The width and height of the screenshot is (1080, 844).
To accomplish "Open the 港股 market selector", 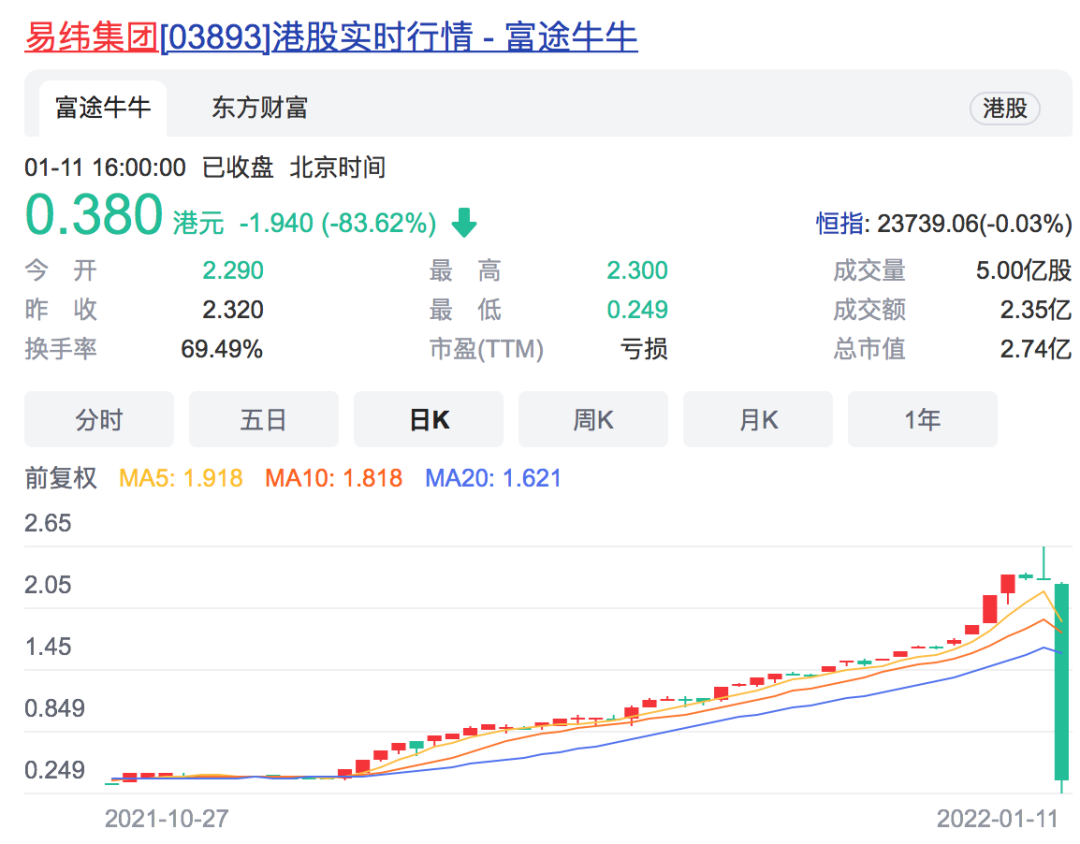I will point(1004,109).
